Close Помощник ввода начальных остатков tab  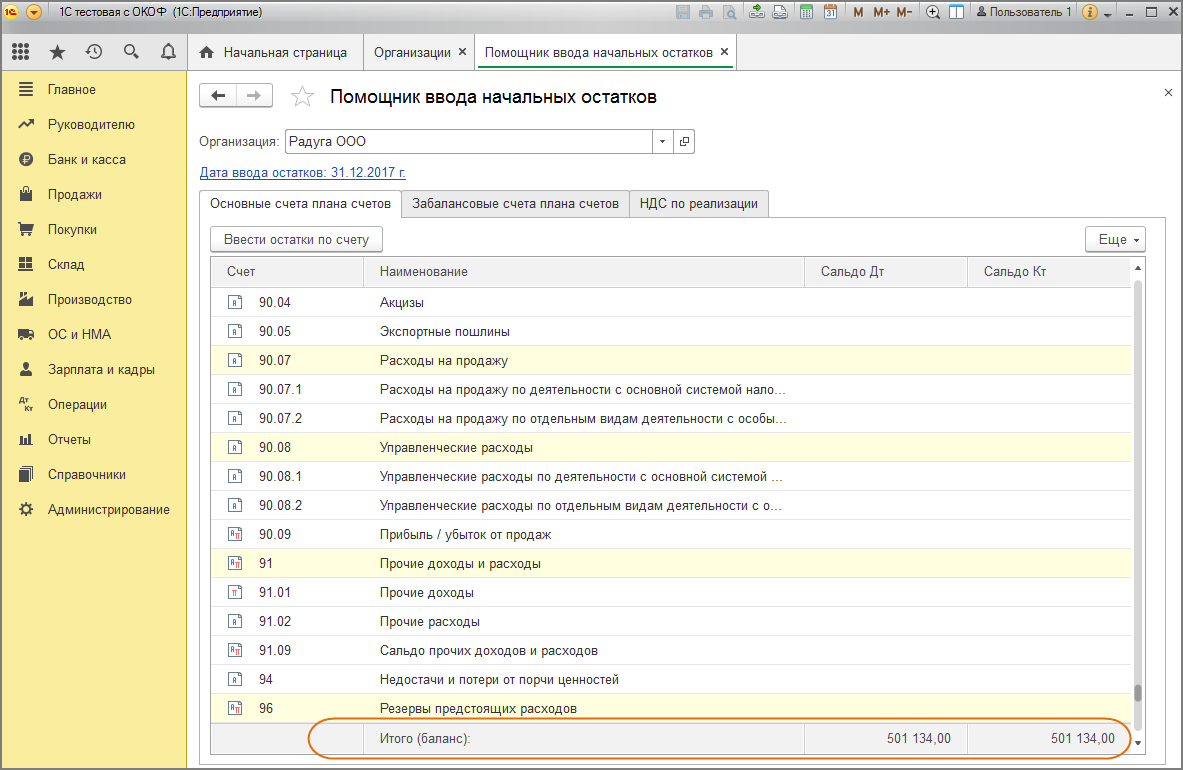click(x=724, y=51)
